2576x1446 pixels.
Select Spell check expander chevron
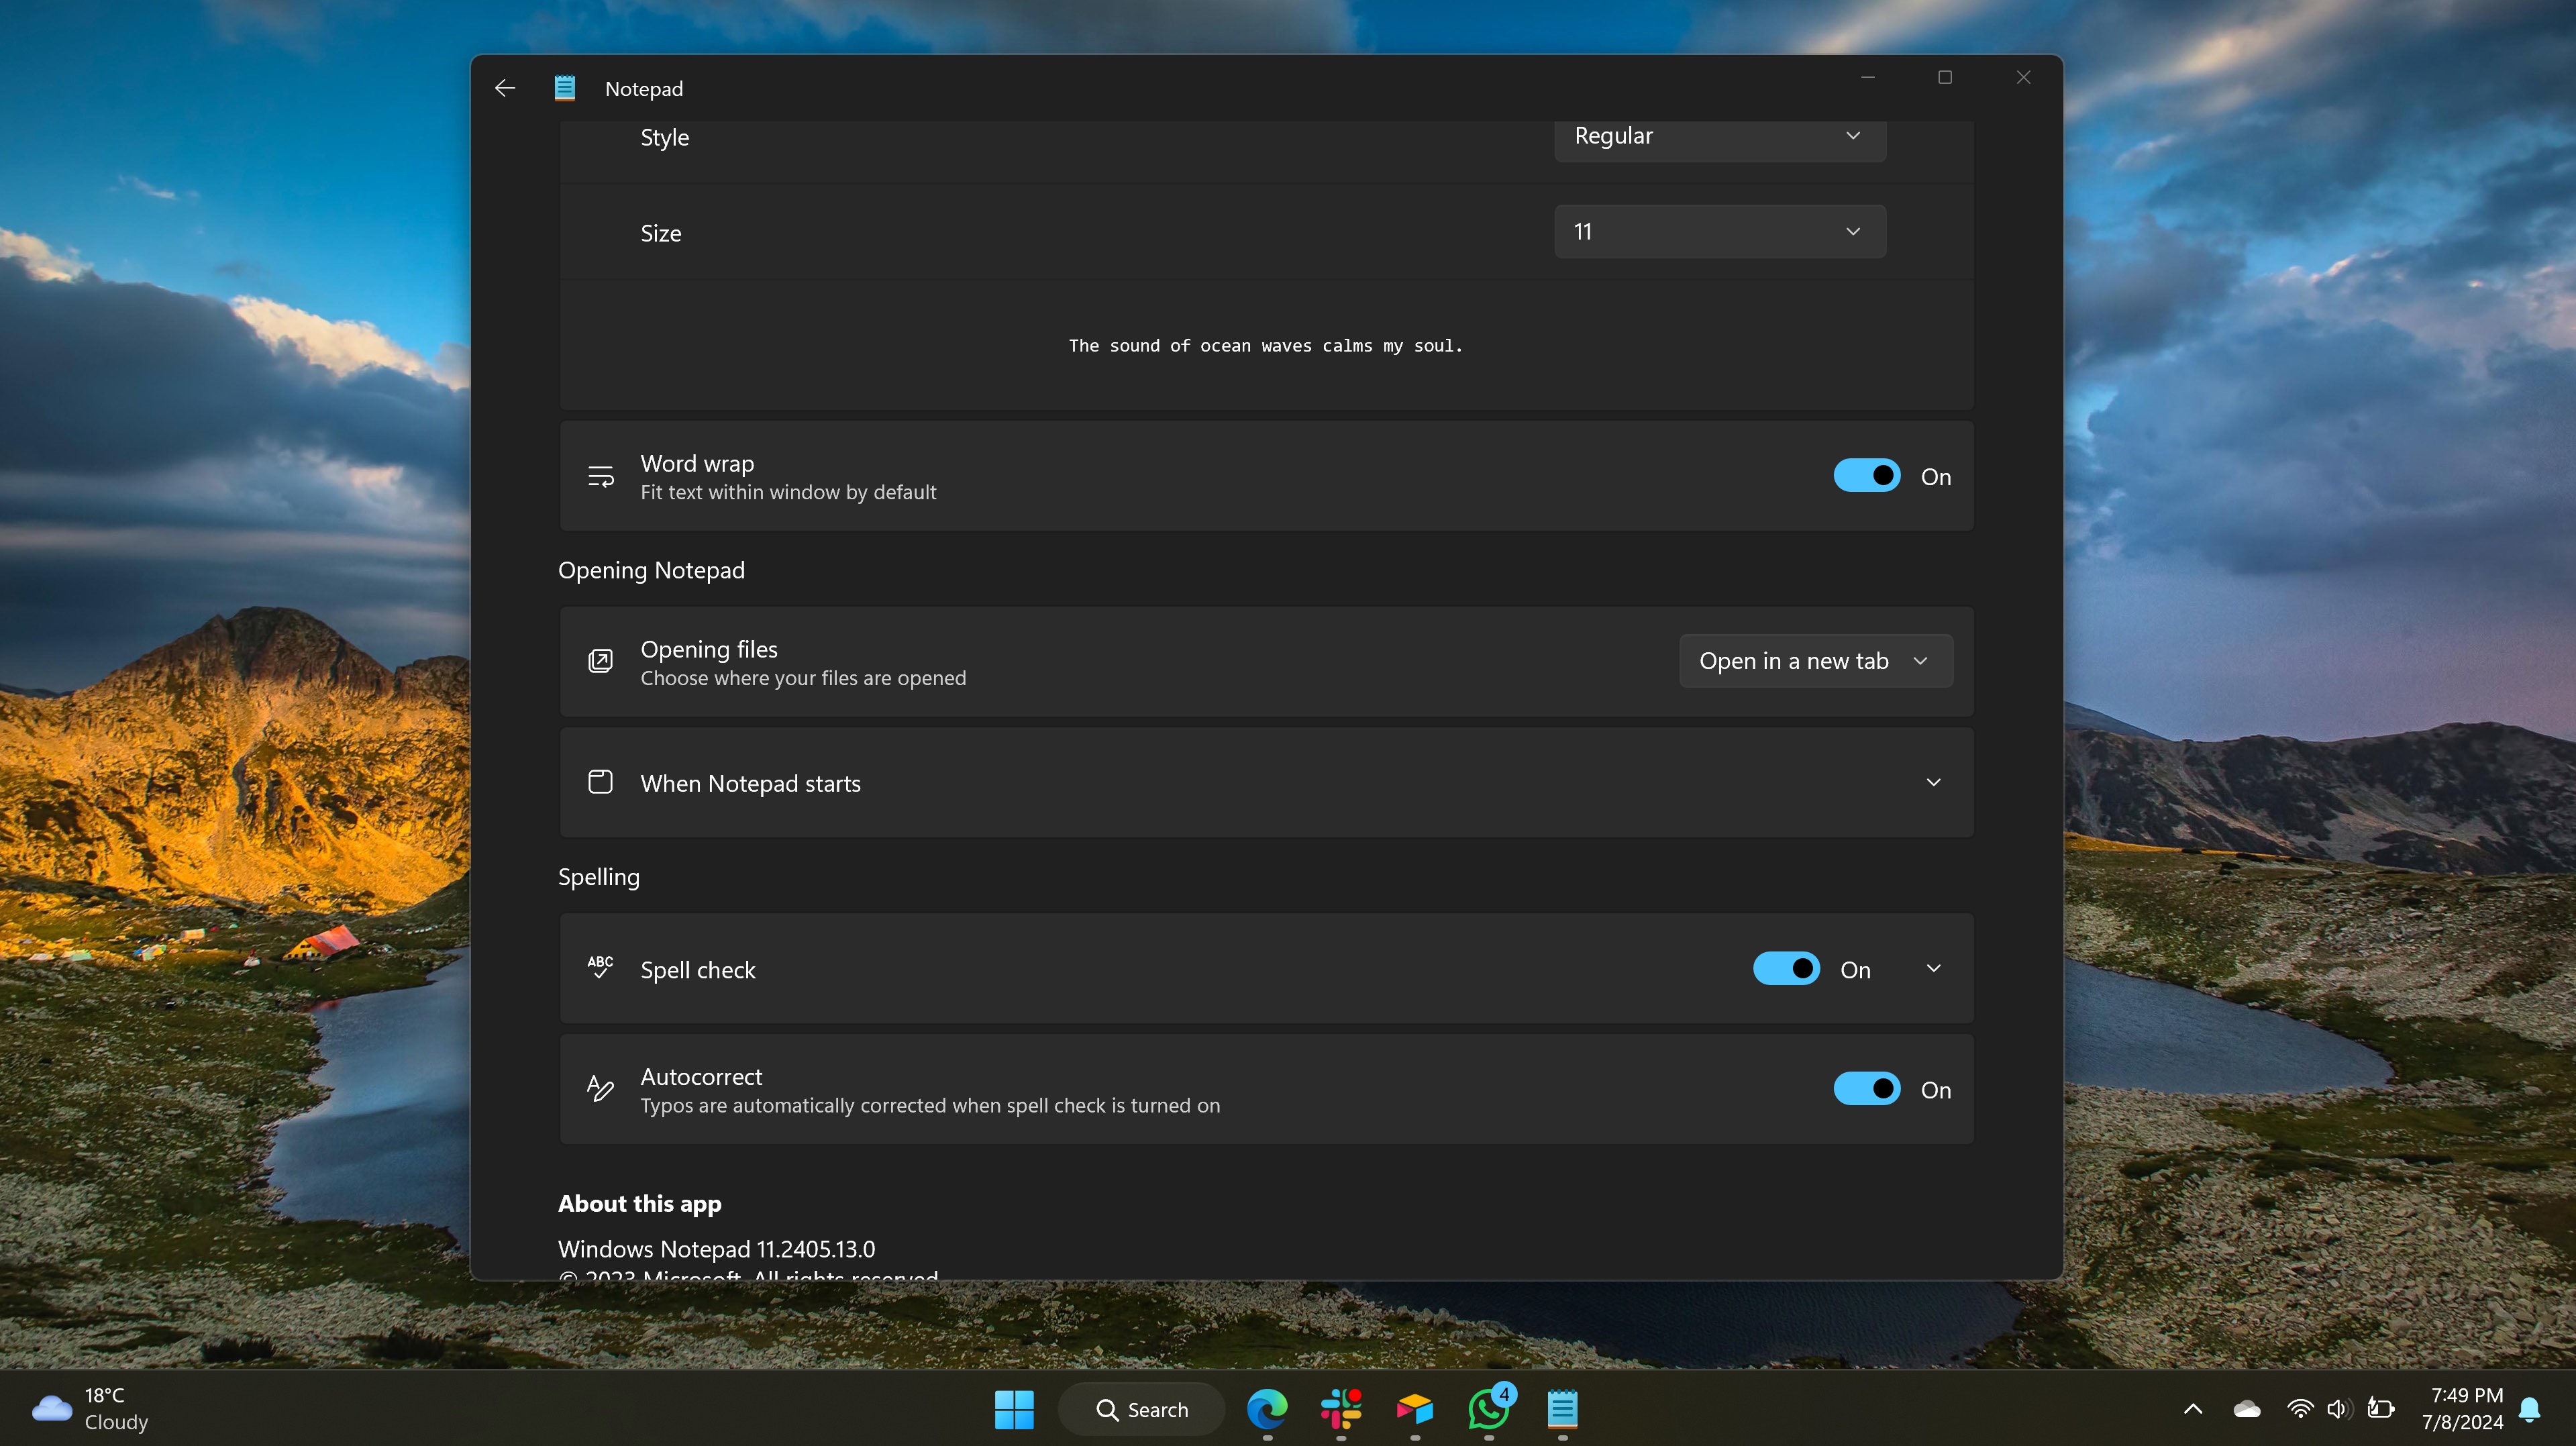pyautogui.click(x=1934, y=968)
